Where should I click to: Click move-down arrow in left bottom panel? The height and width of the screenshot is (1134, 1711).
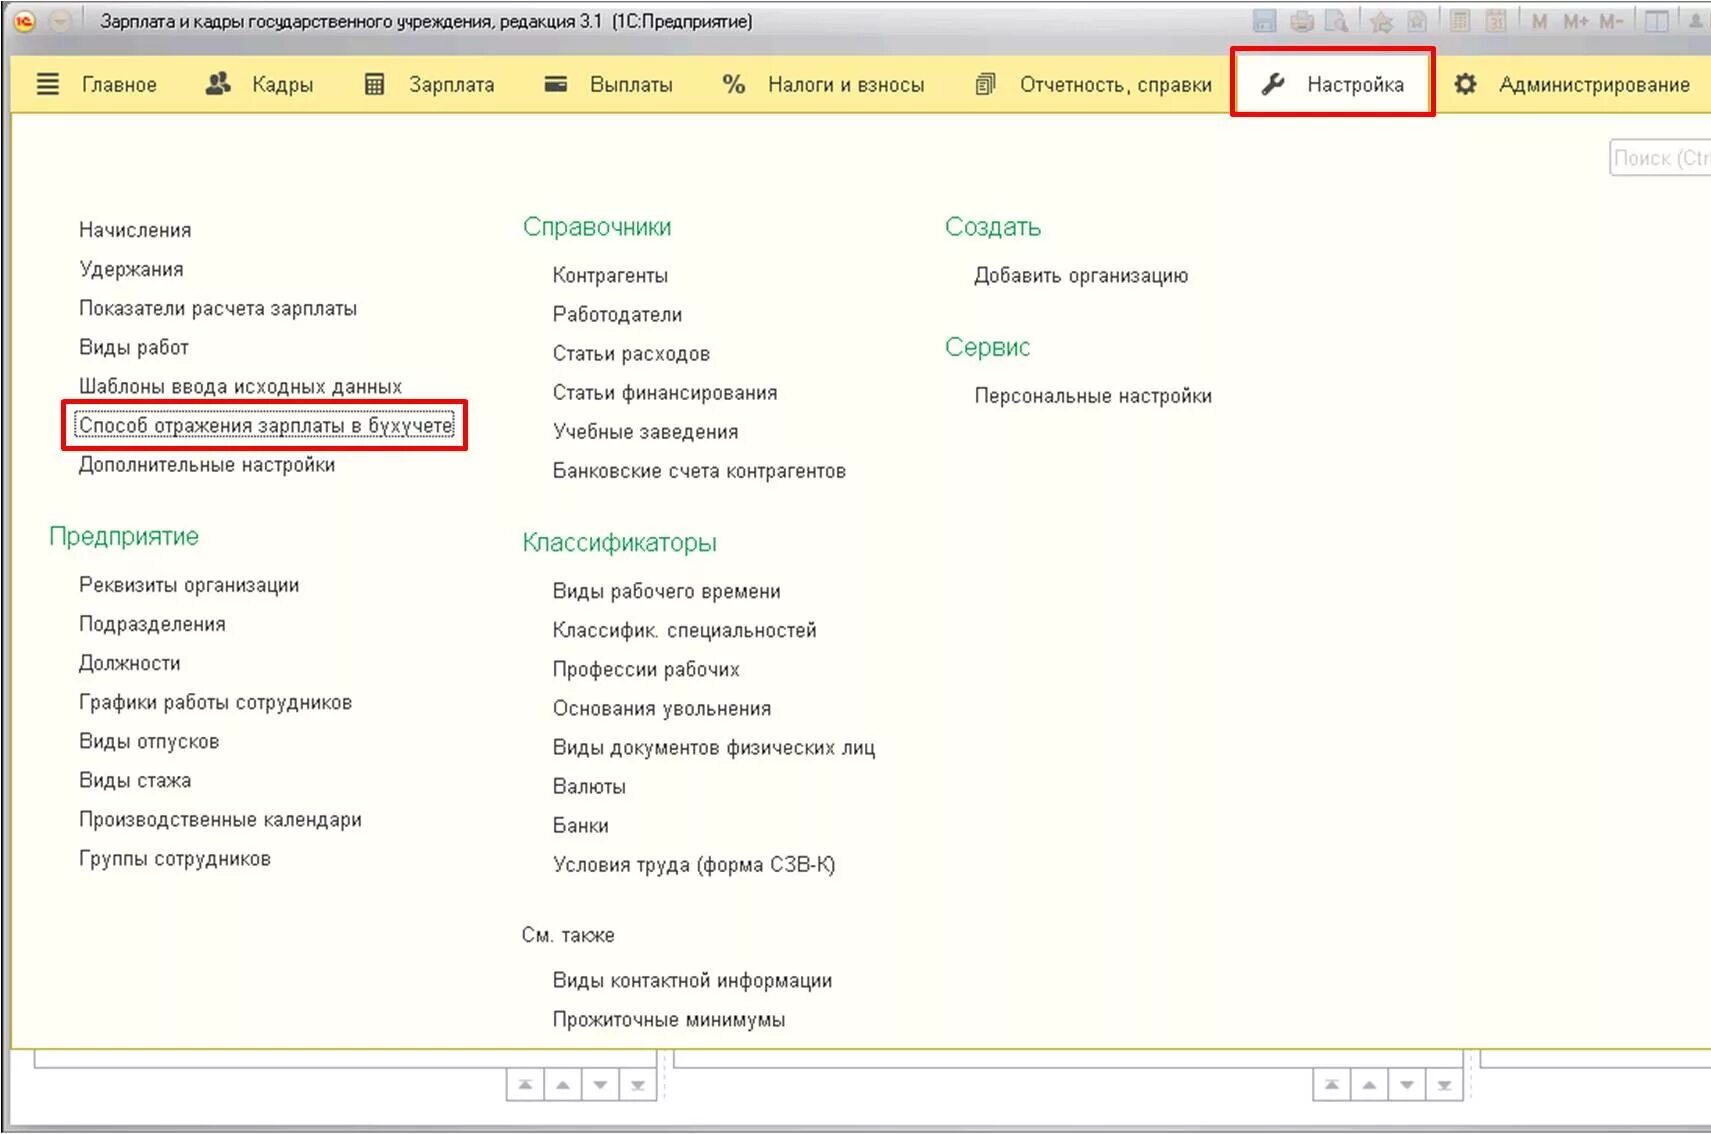(600, 1085)
